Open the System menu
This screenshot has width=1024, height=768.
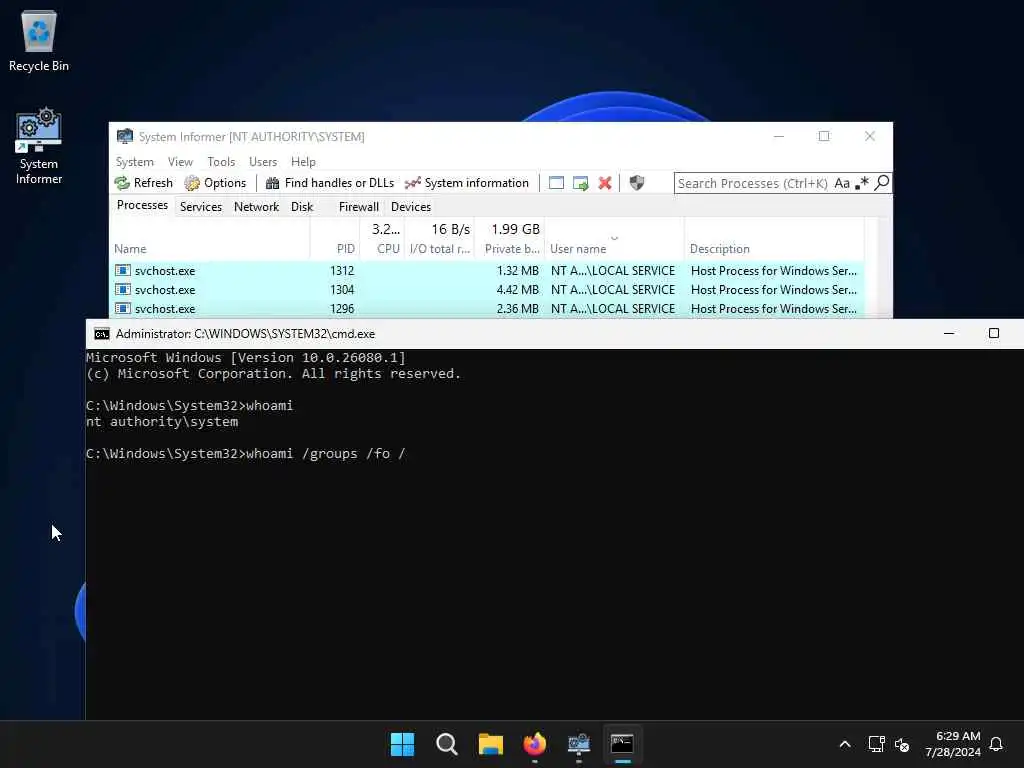coord(135,161)
